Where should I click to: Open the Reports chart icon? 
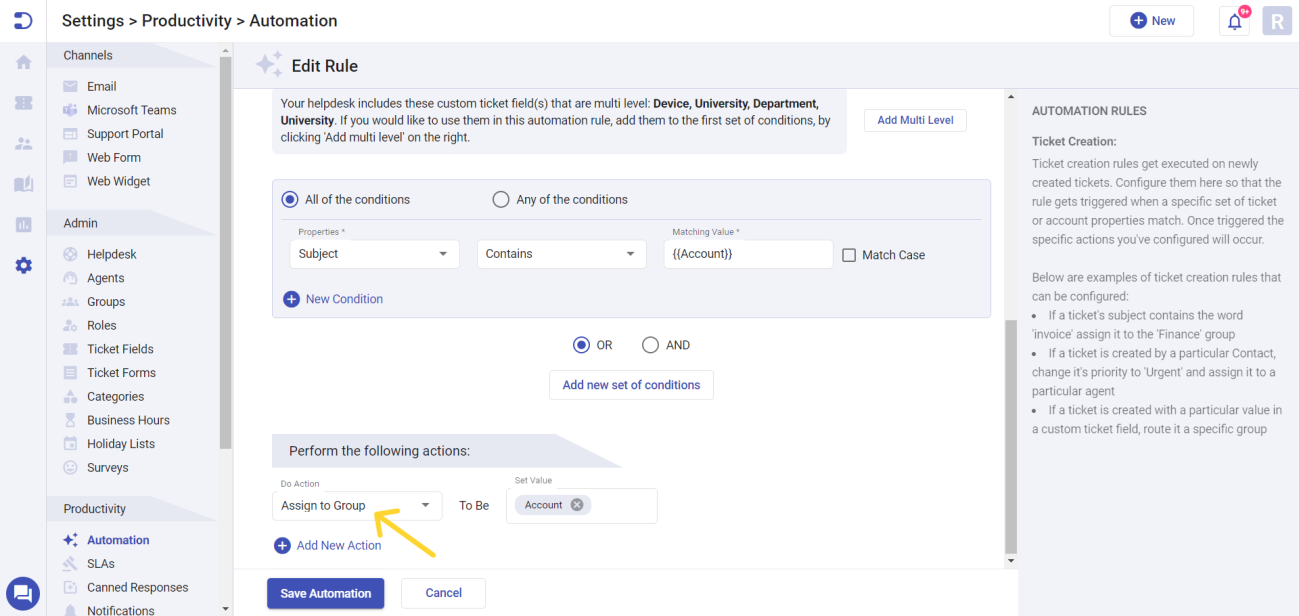tap(22, 224)
